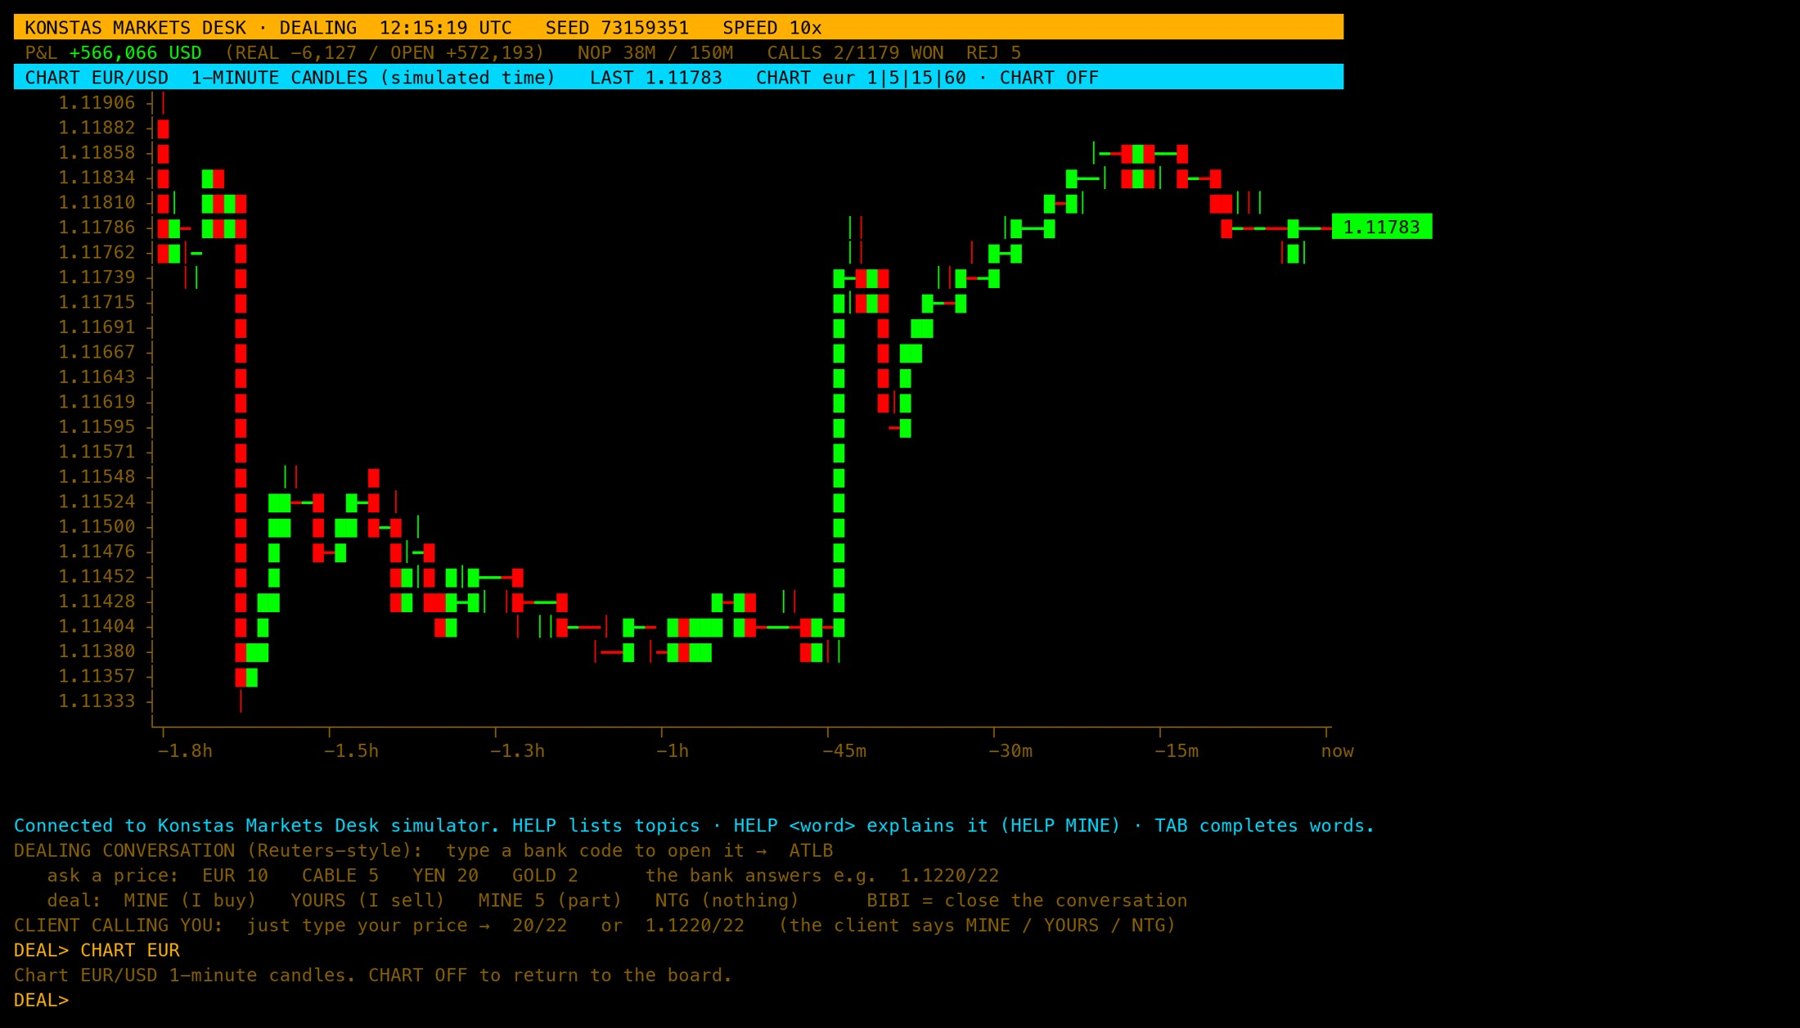Image resolution: width=1800 pixels, height=1028 pixels.
Task: Click the -30m time axis label
Action: (x=1011, y=751)
